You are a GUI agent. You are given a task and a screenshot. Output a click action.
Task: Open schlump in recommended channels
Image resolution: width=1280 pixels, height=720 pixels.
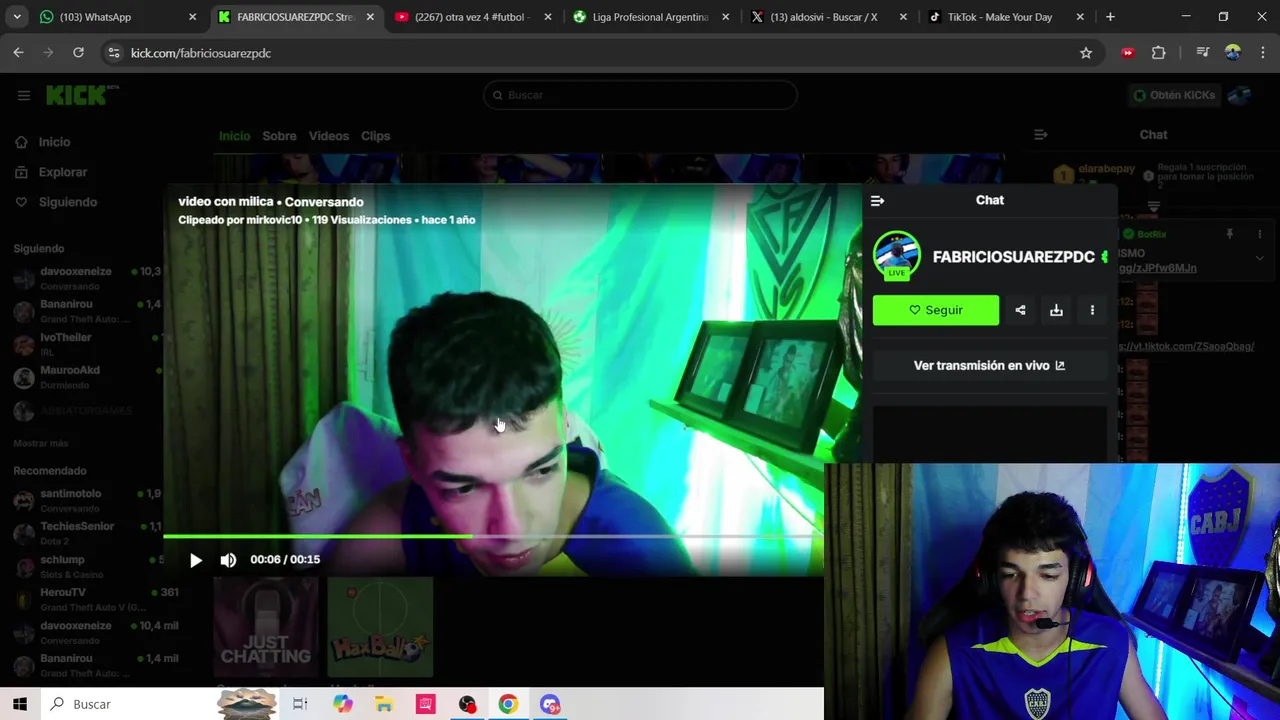(87, 566)
